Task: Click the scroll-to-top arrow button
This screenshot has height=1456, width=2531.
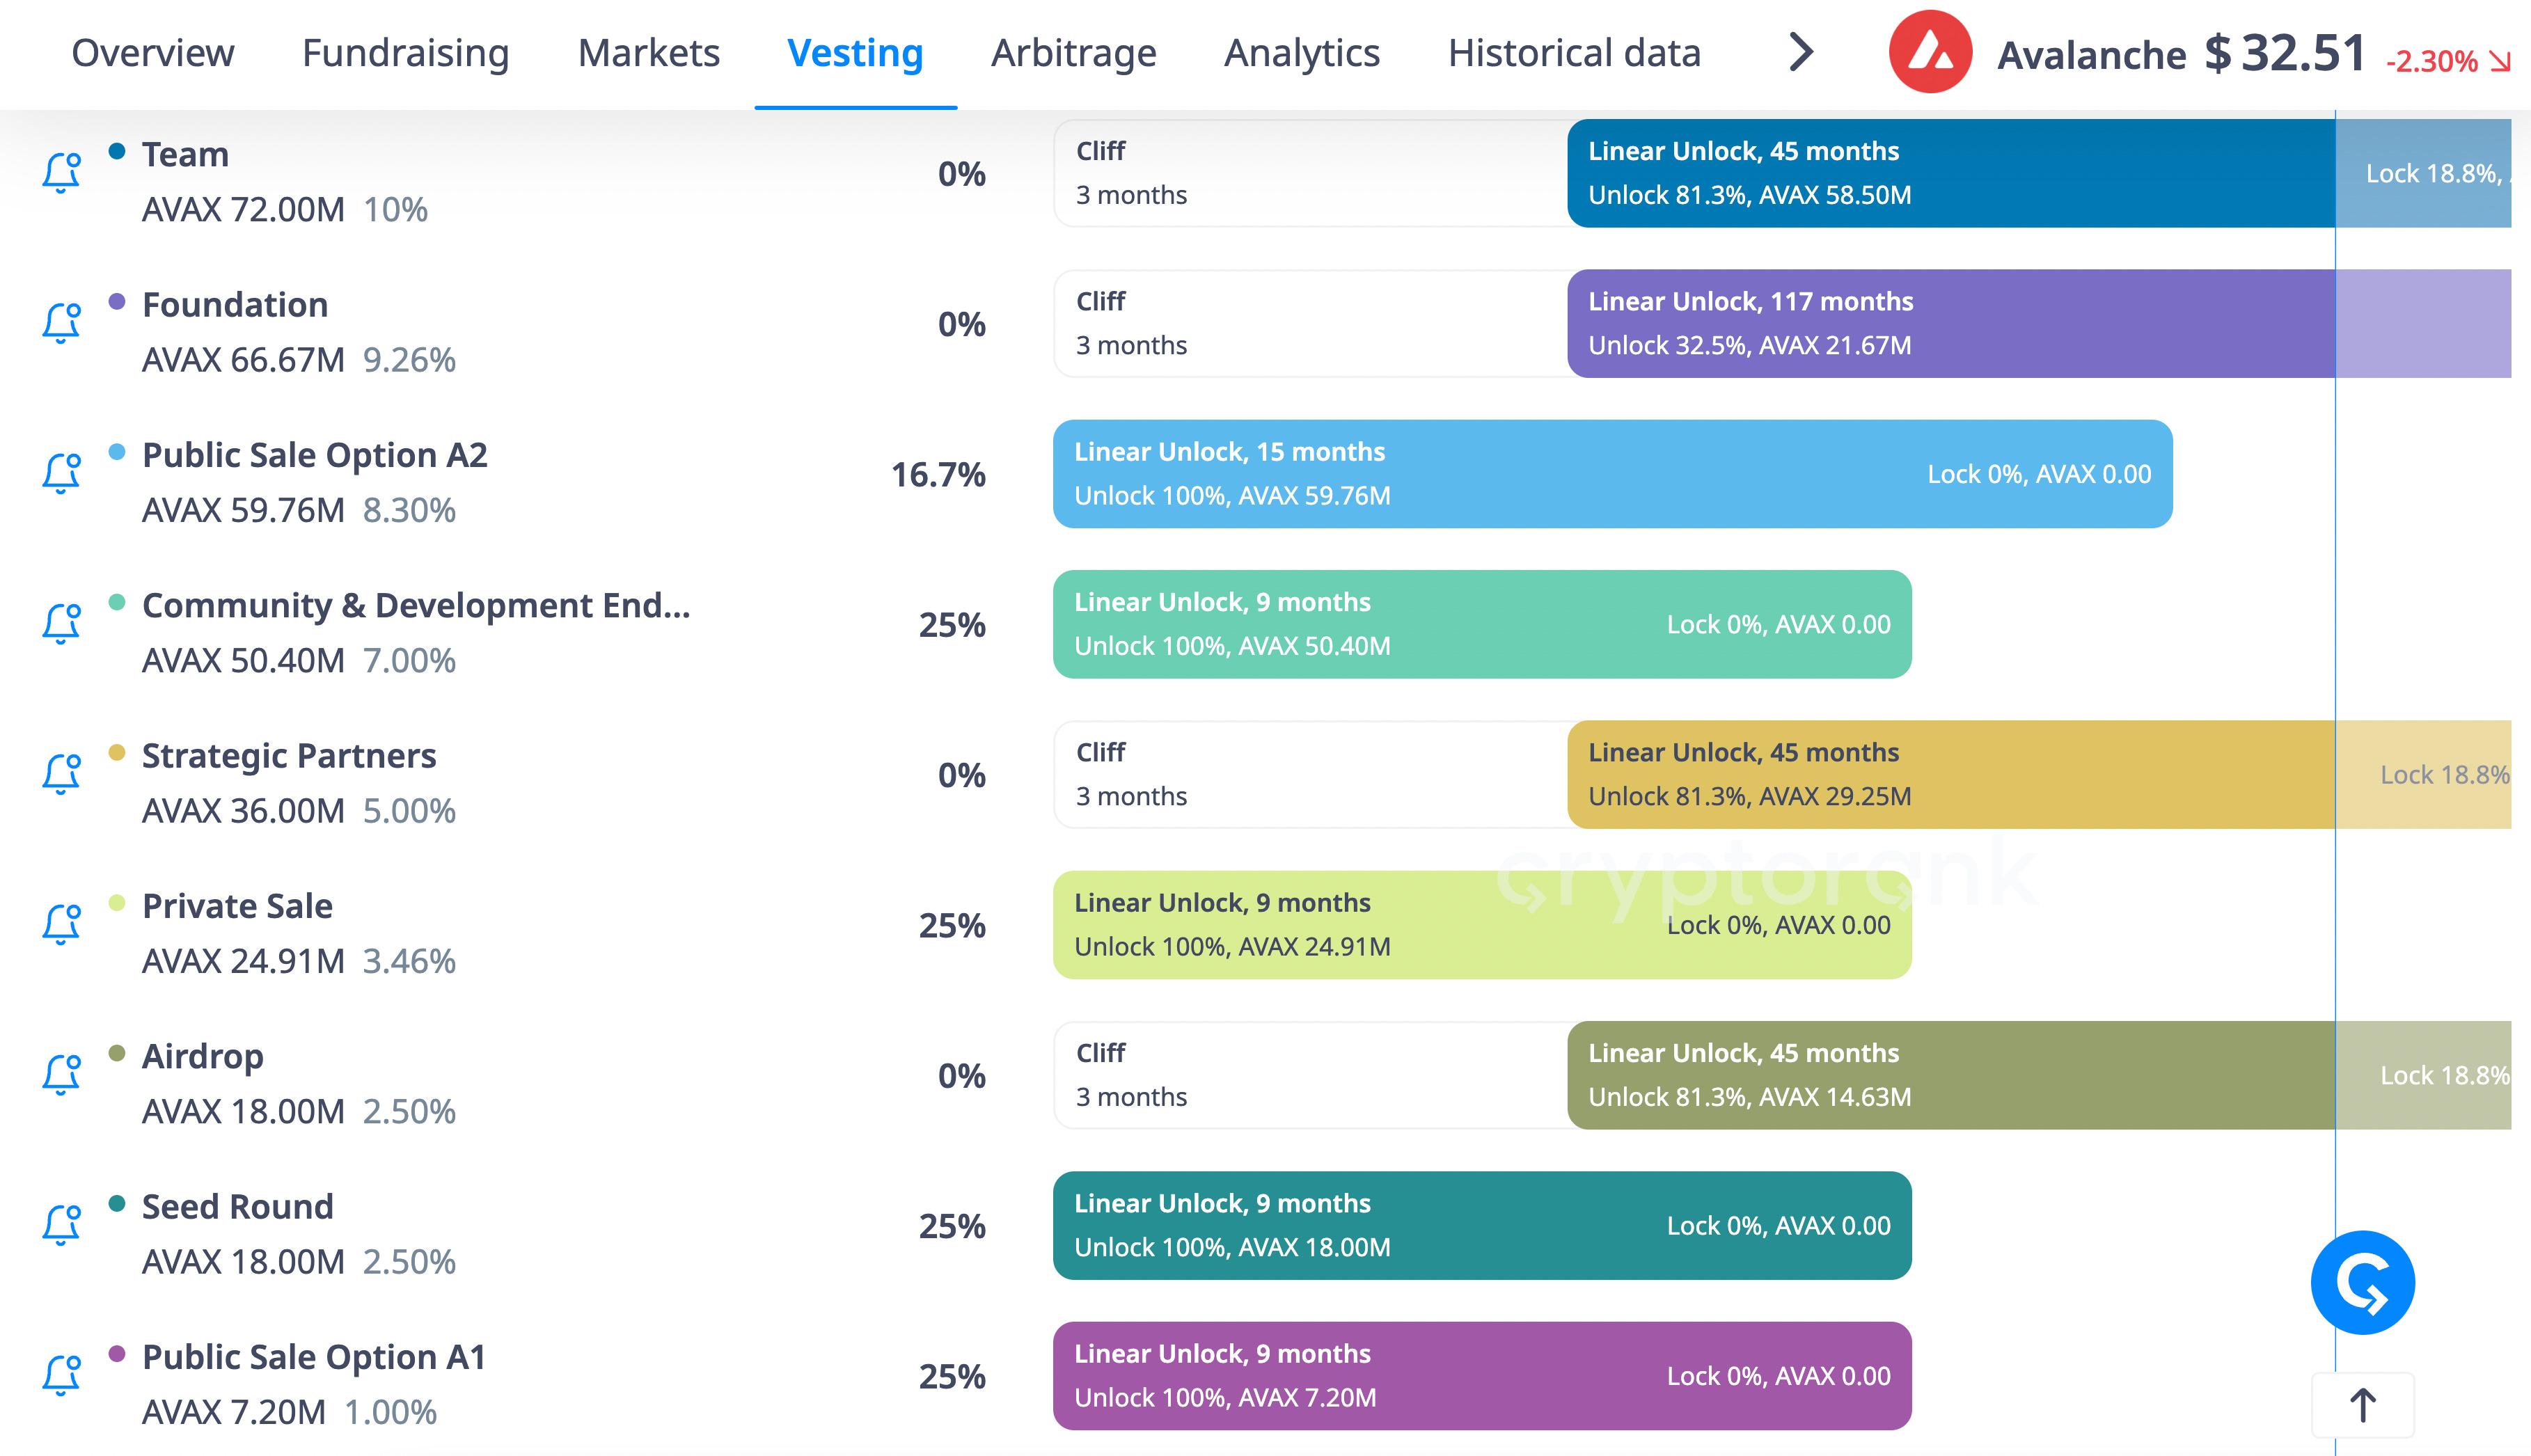Action: click(2363, 1405)
